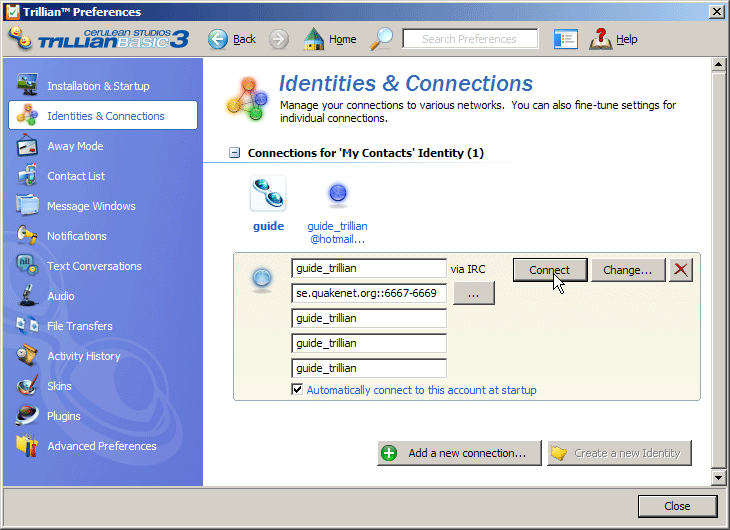This screenshot has width=730, height=530.
Task: Click the magnifying glass search icon
Action: click(x=381, y=39)
